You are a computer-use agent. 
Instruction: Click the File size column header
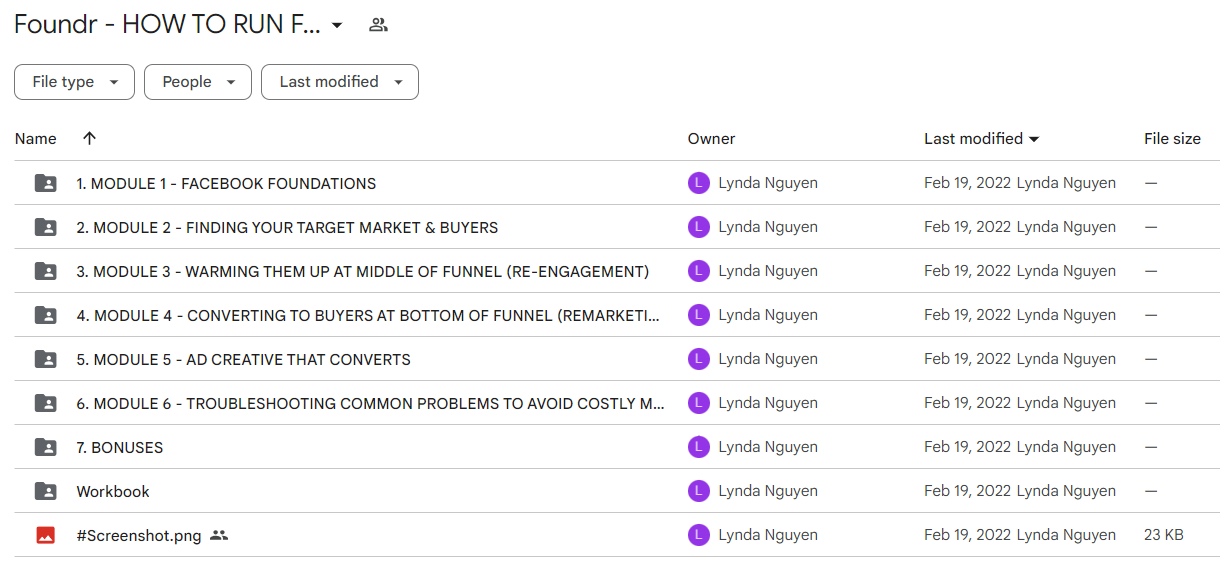(x=1172, y=139)
